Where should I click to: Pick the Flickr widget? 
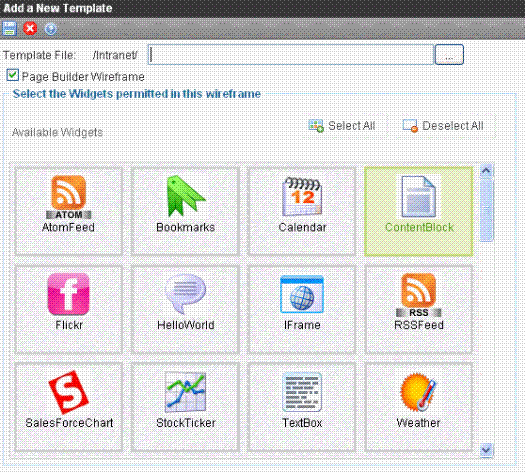click(x=68, y=309)
